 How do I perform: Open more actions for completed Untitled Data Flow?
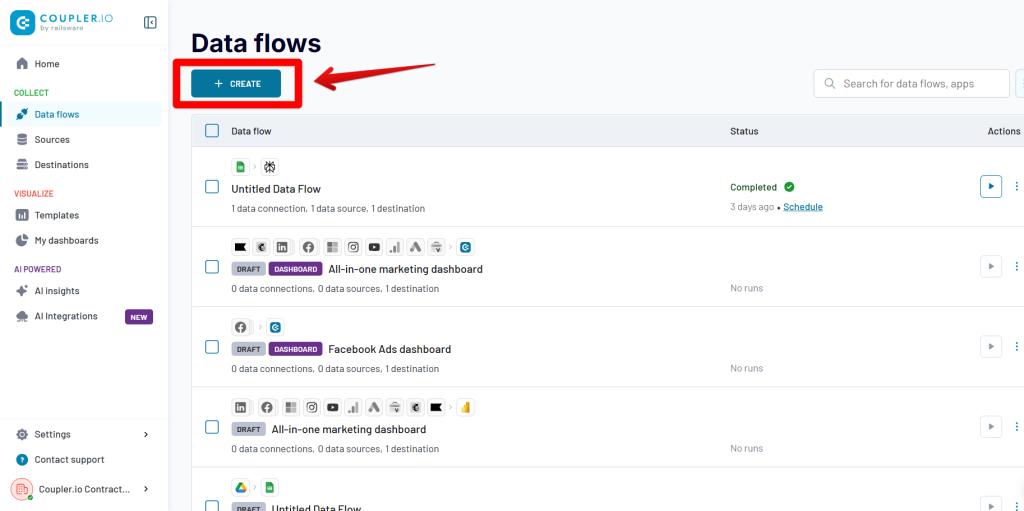[1016, 186]
